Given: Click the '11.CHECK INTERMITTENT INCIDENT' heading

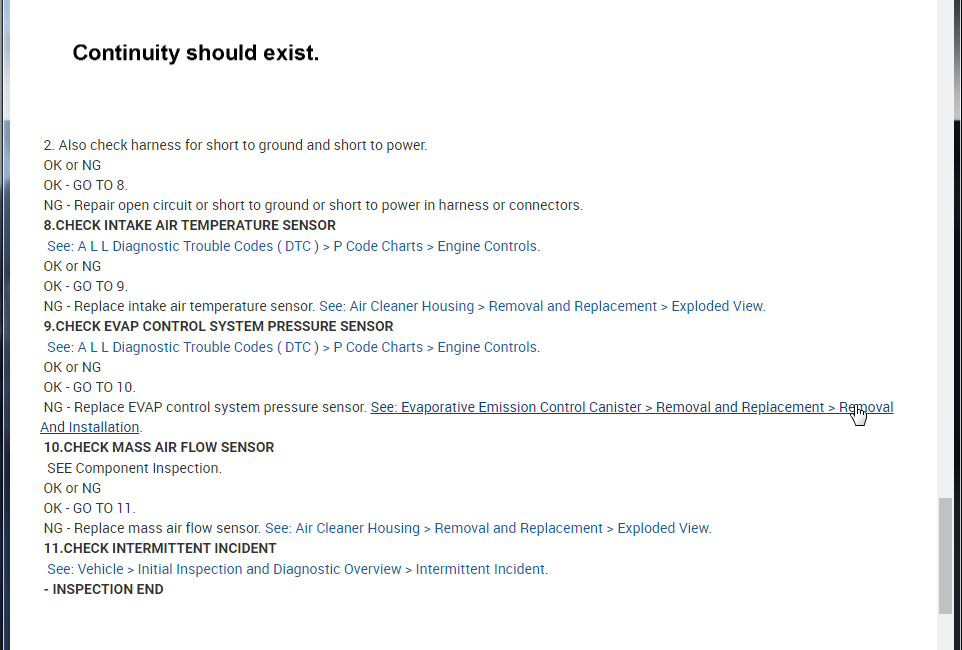Looking at the screenshot, I should [x=160, y=548].
